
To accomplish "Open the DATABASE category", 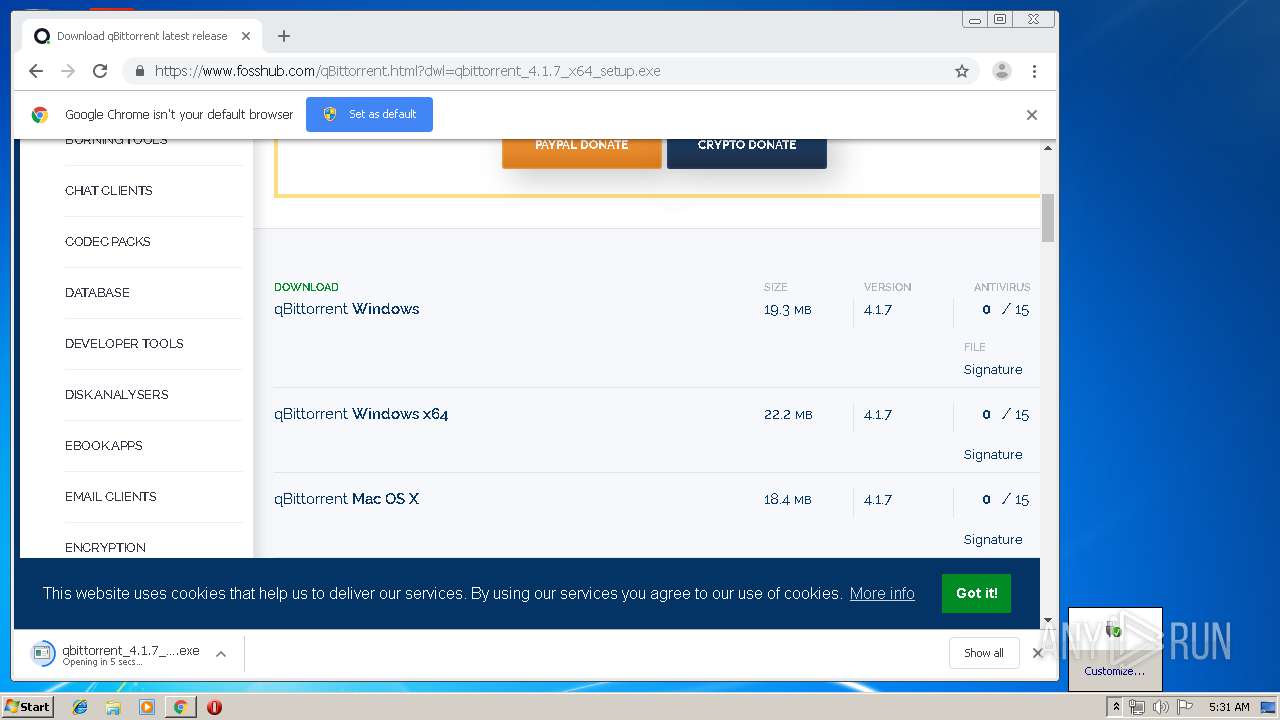I will pyautogui.click(x=97, y=293).
